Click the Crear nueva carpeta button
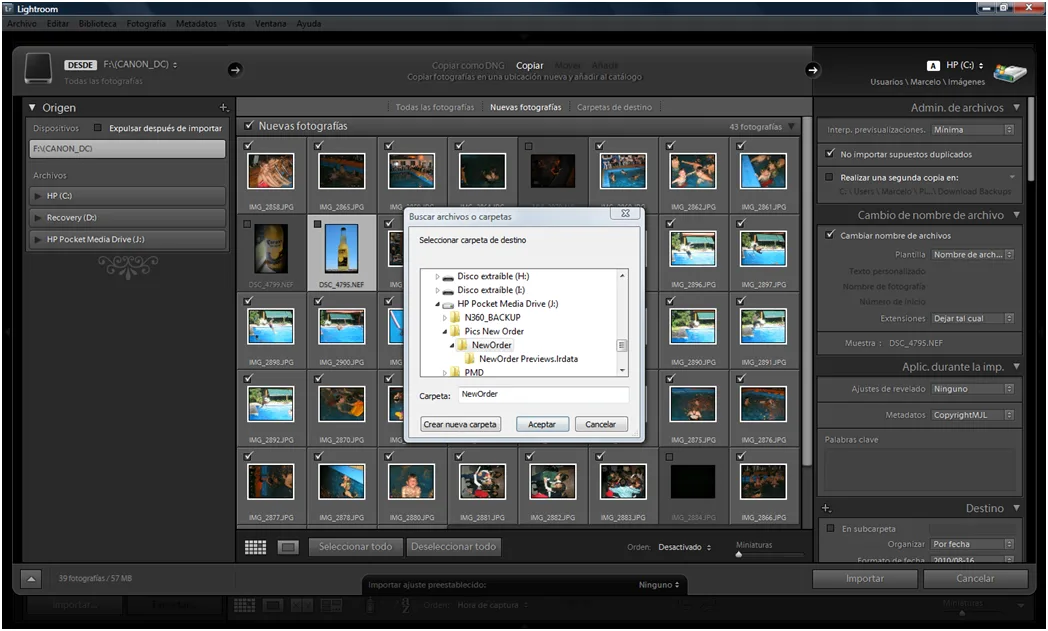1048x631 pixels. [459, 423]
